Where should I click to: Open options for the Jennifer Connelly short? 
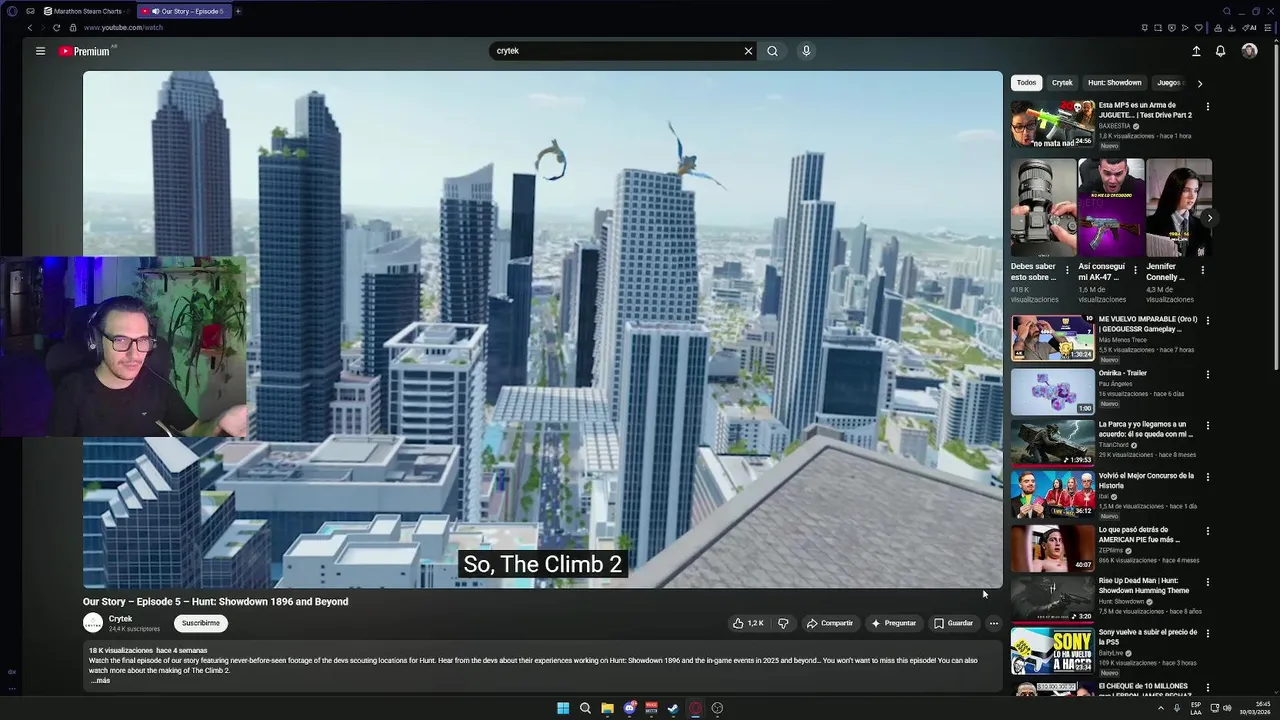point(1202,270)
